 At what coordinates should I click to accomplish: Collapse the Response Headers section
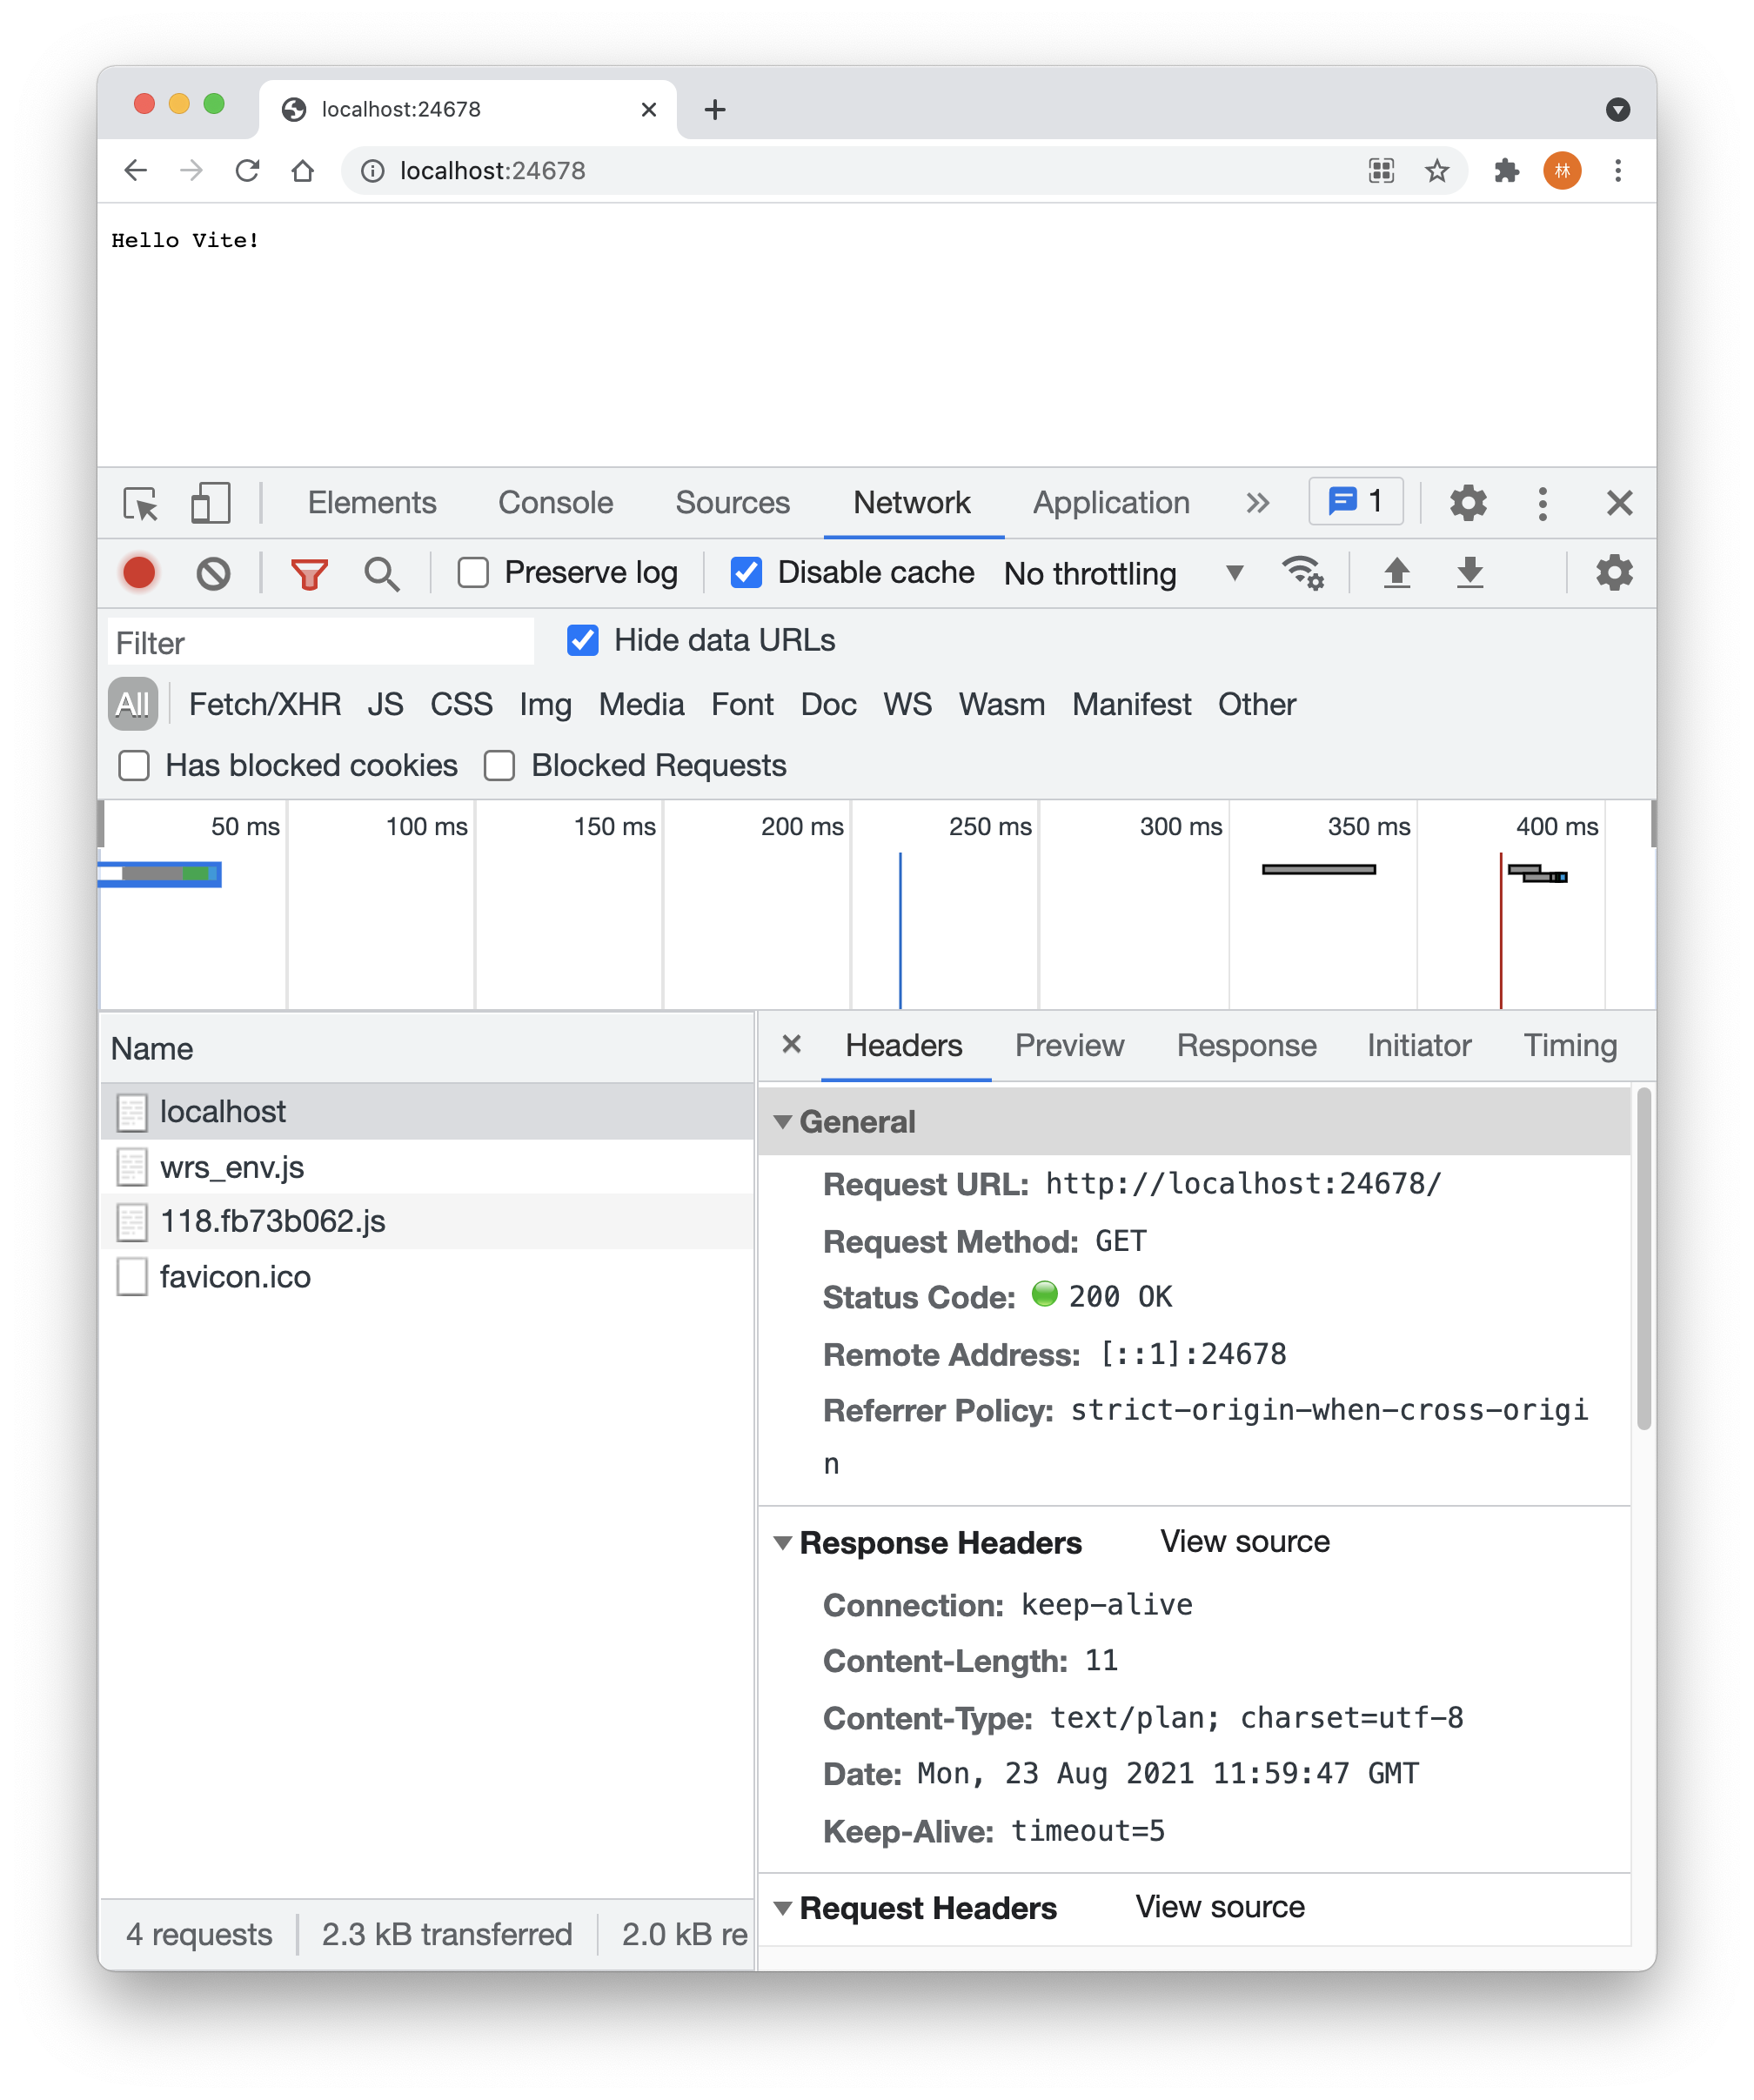point(783,1543)
